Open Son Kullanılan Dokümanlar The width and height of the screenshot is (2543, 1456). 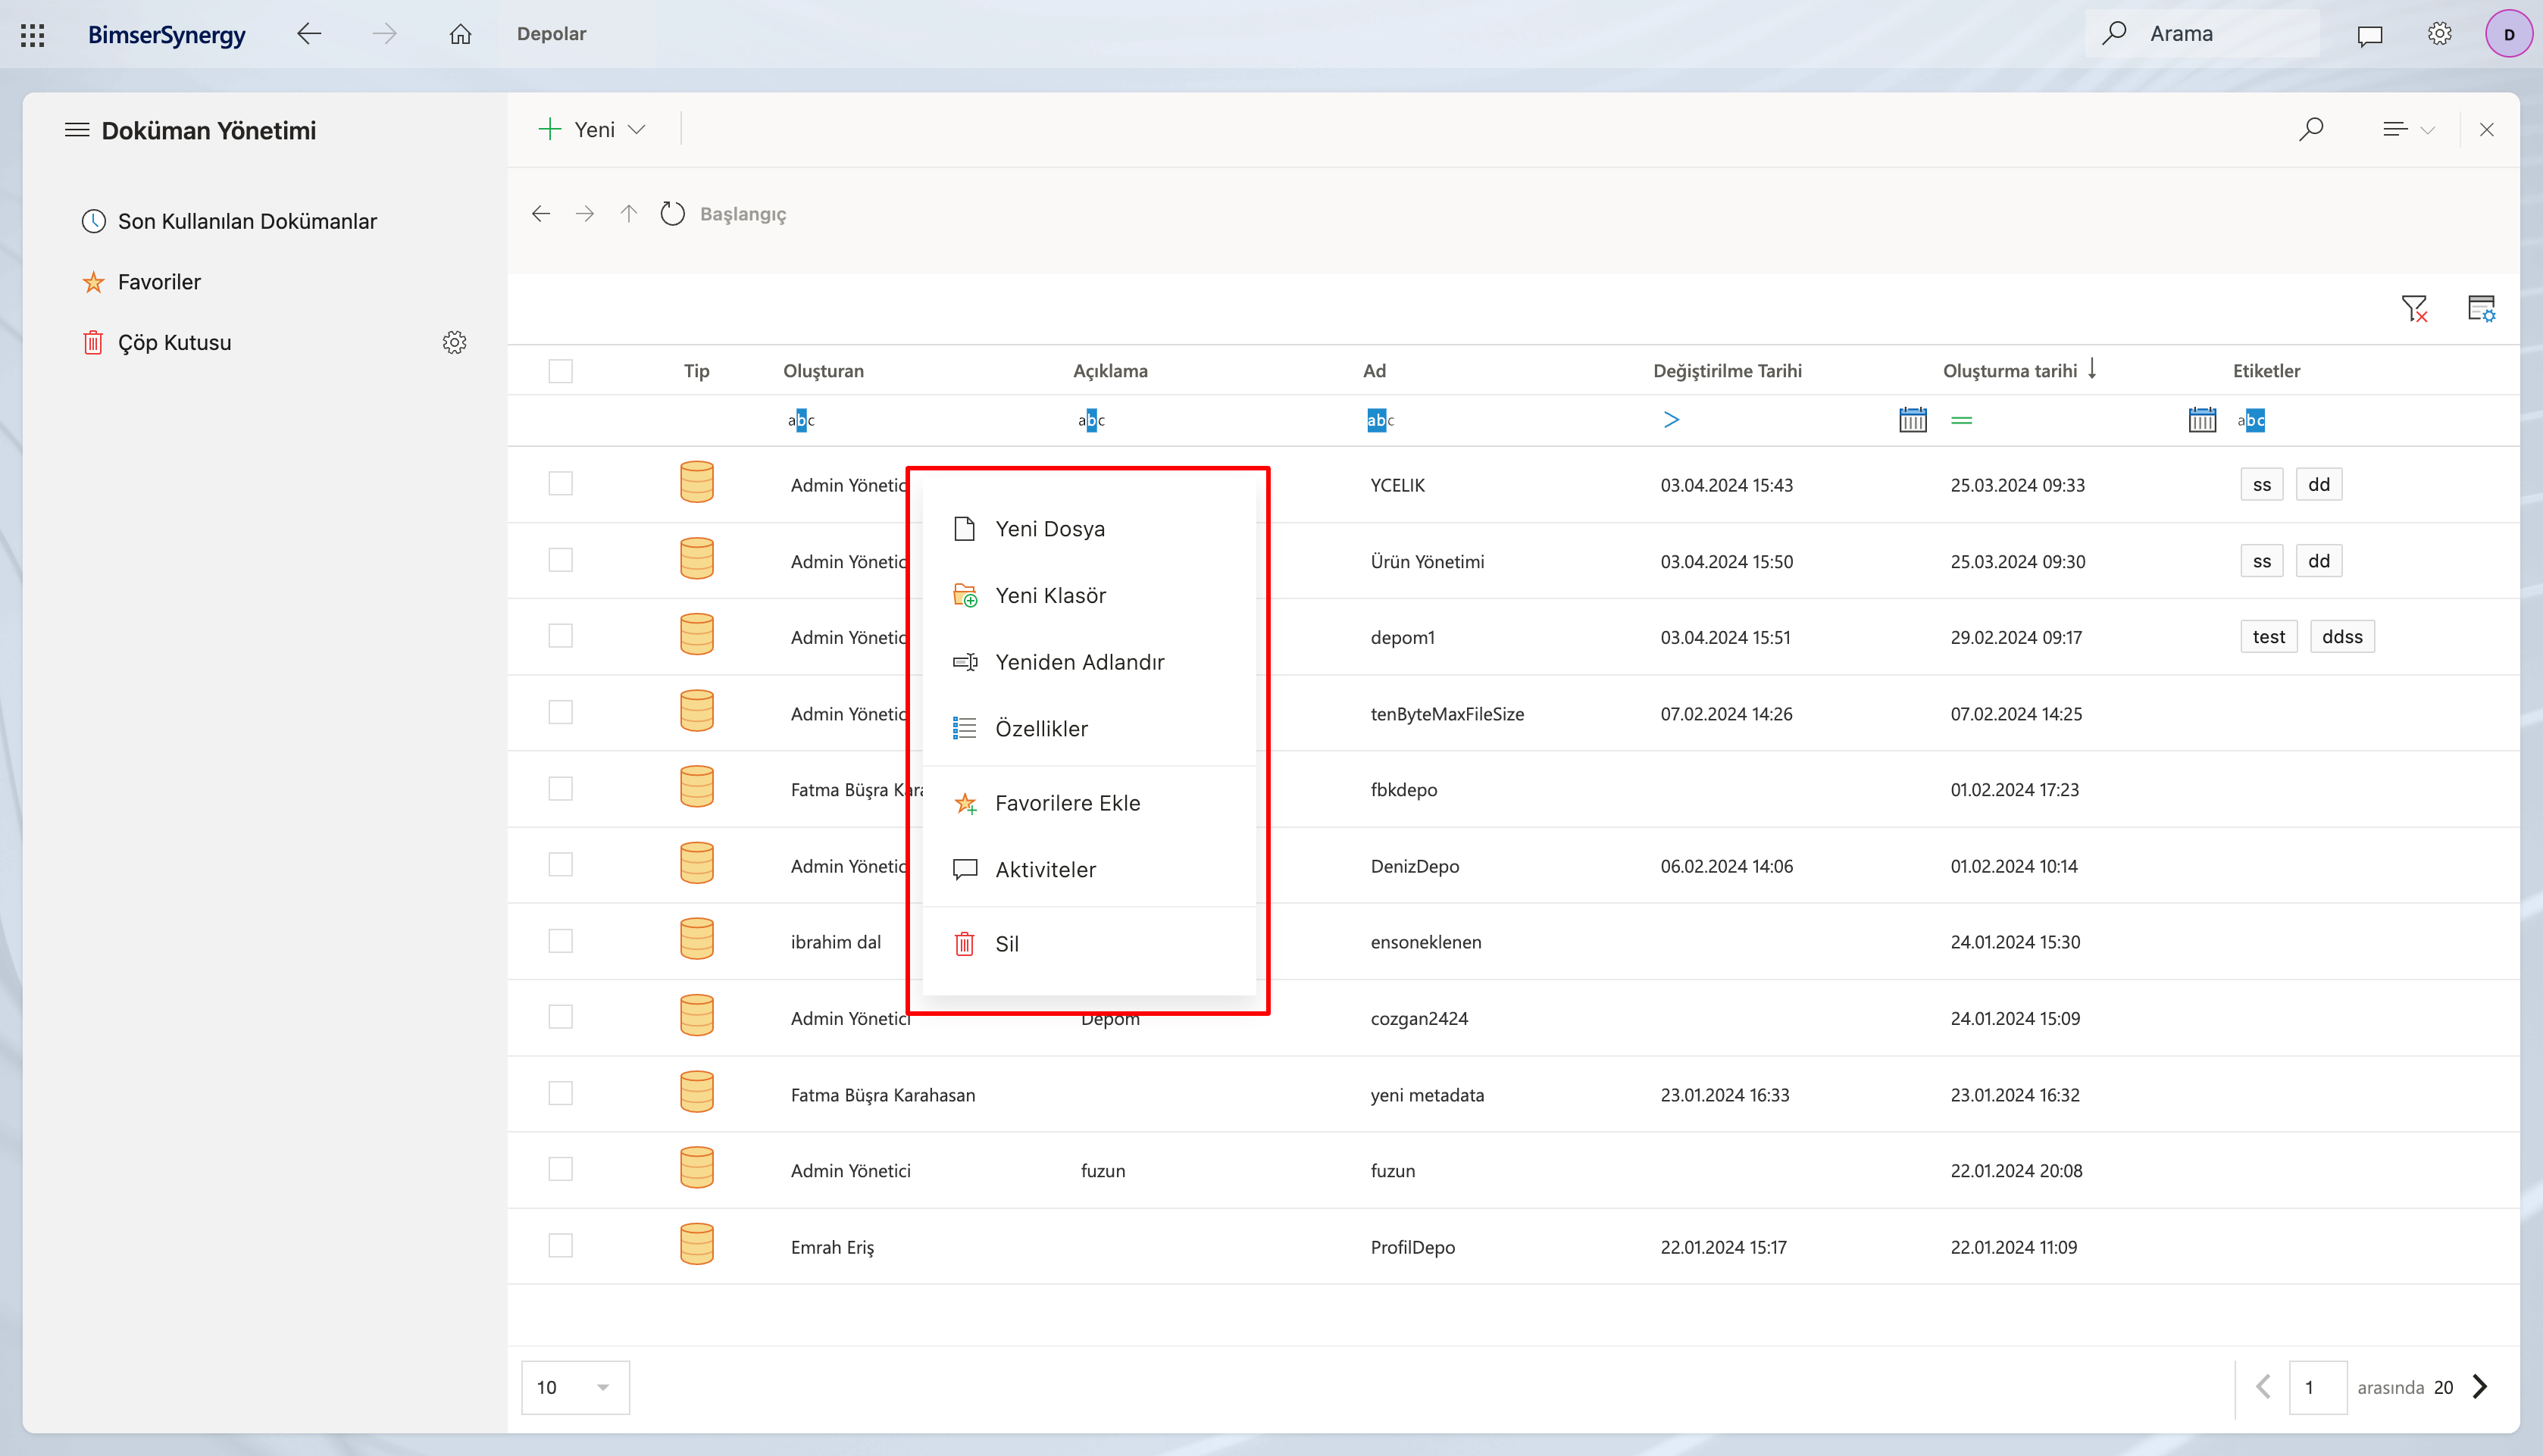point(229,221)
